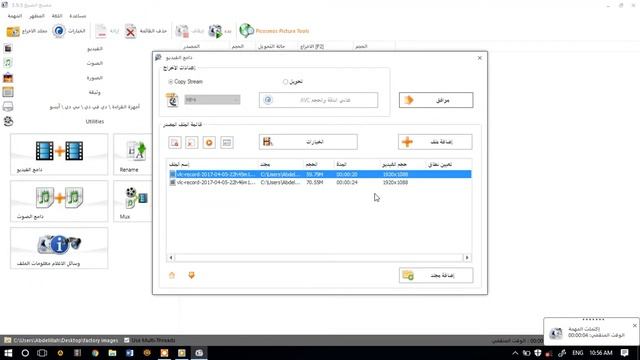Close the task completed notification popup
The width and height of the screenshot is (640, 360).
pos(634,326)
